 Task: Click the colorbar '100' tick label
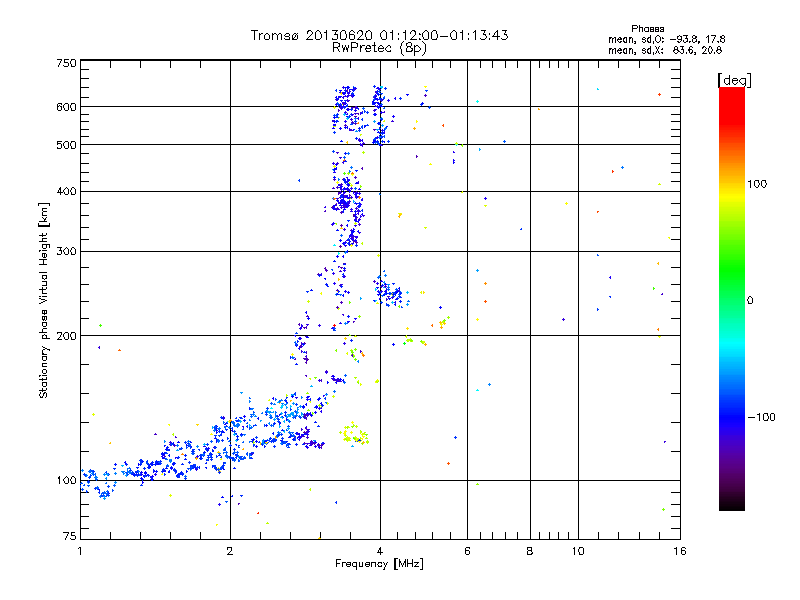click(x=757, y=184)
